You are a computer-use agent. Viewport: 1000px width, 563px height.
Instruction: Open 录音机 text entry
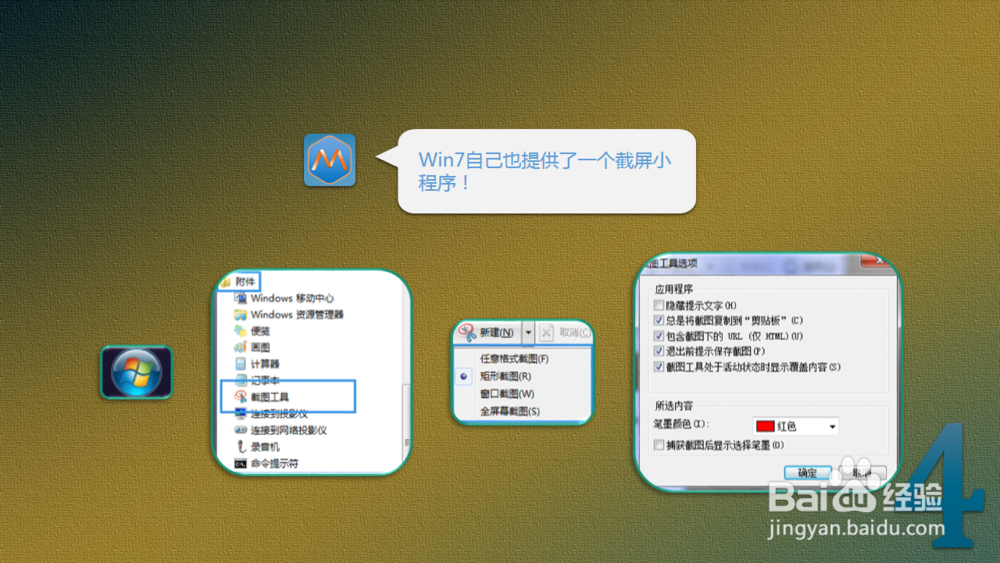point(265,447)
